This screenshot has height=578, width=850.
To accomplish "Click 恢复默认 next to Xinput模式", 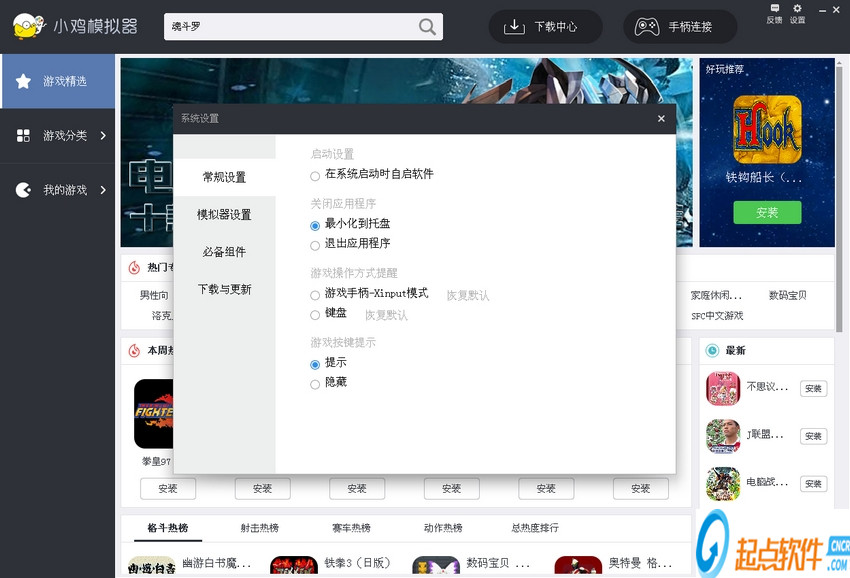I will click(468, 296).
